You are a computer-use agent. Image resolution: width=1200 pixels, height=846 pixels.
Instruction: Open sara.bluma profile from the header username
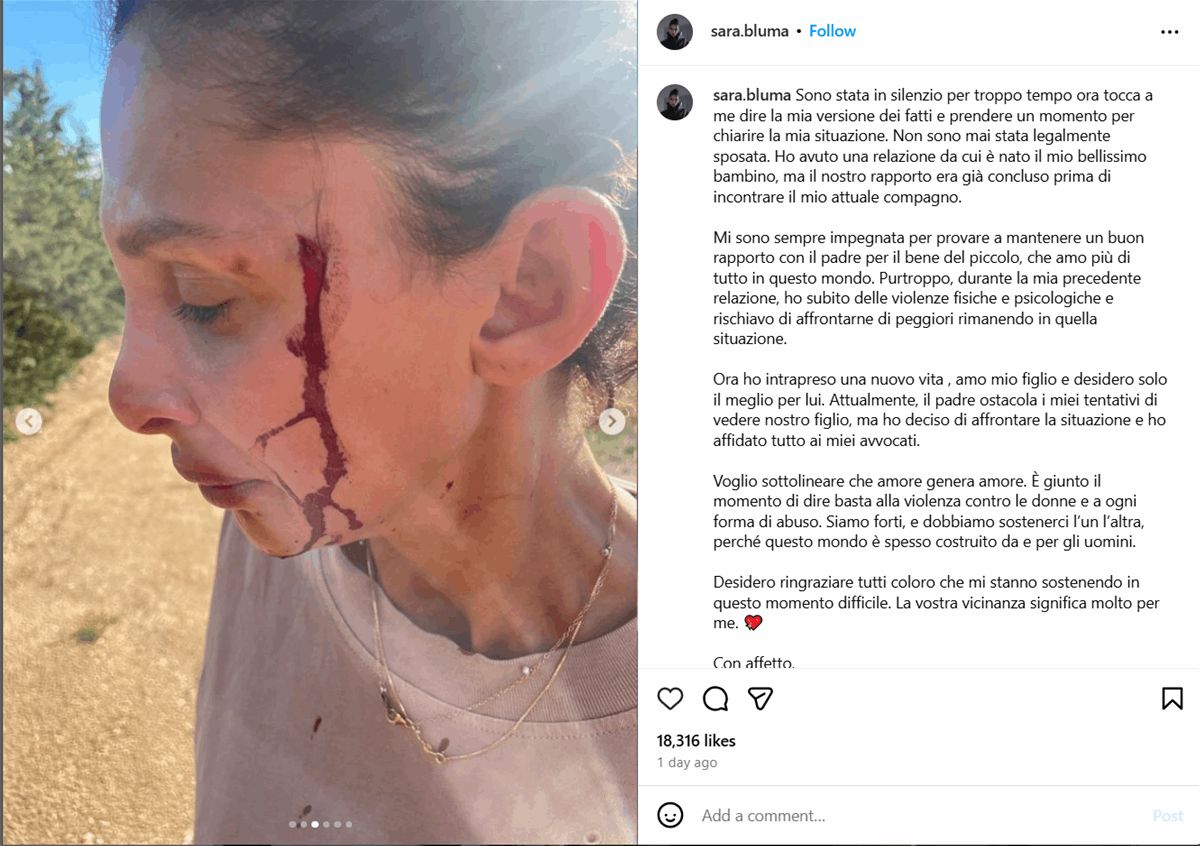point(749,31)
